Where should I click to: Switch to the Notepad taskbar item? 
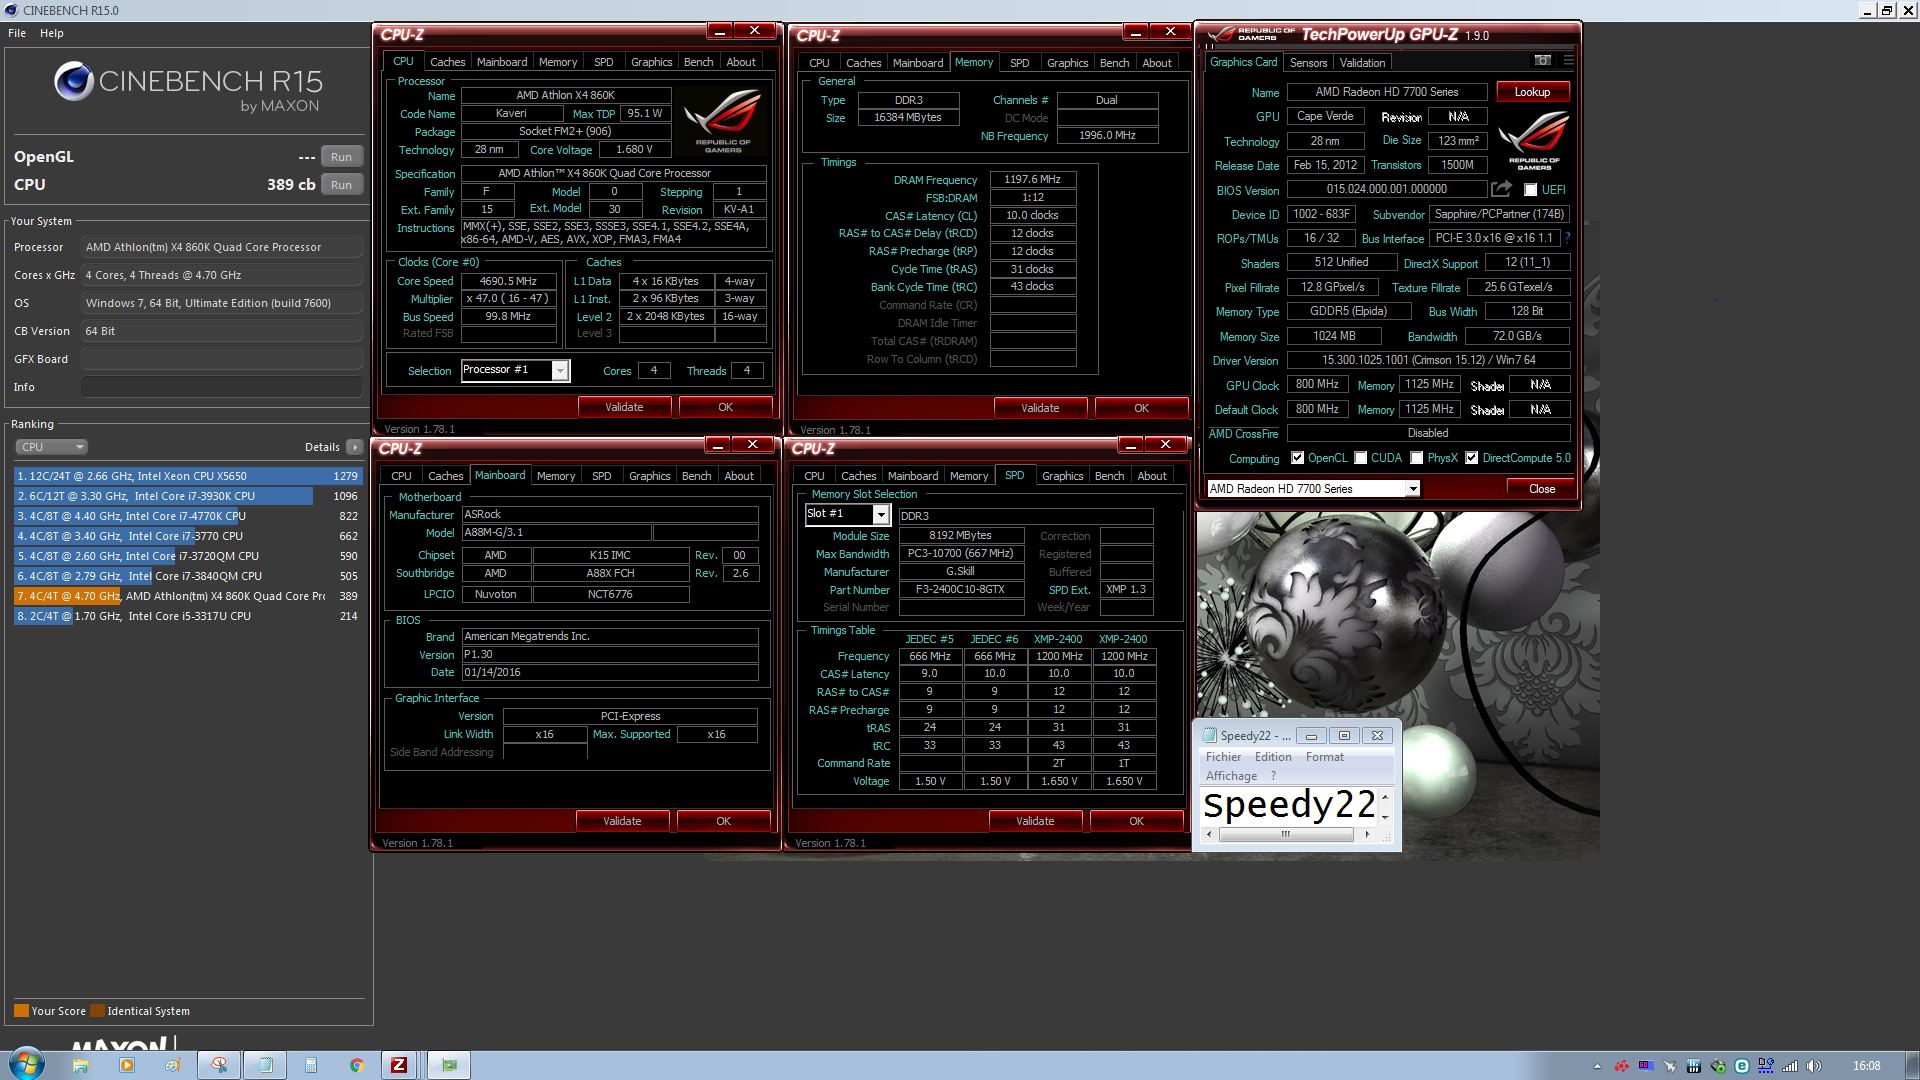tap(265, 1065)
